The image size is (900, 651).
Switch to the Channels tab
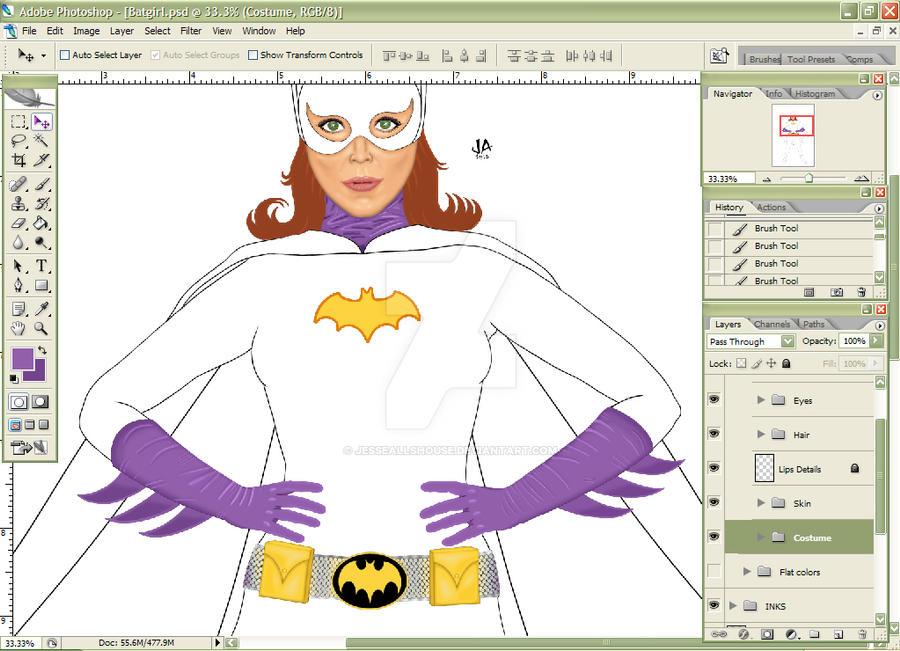coord(771,324)
